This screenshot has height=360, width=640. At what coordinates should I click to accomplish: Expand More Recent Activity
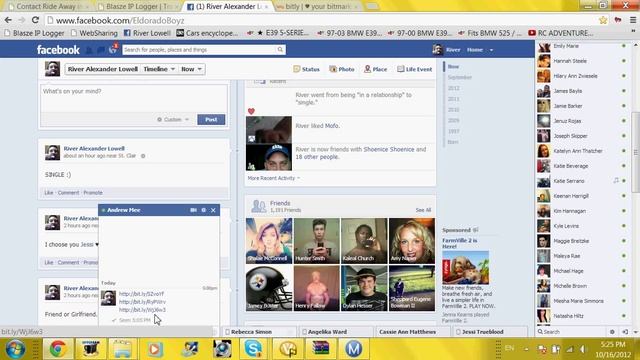273,178
